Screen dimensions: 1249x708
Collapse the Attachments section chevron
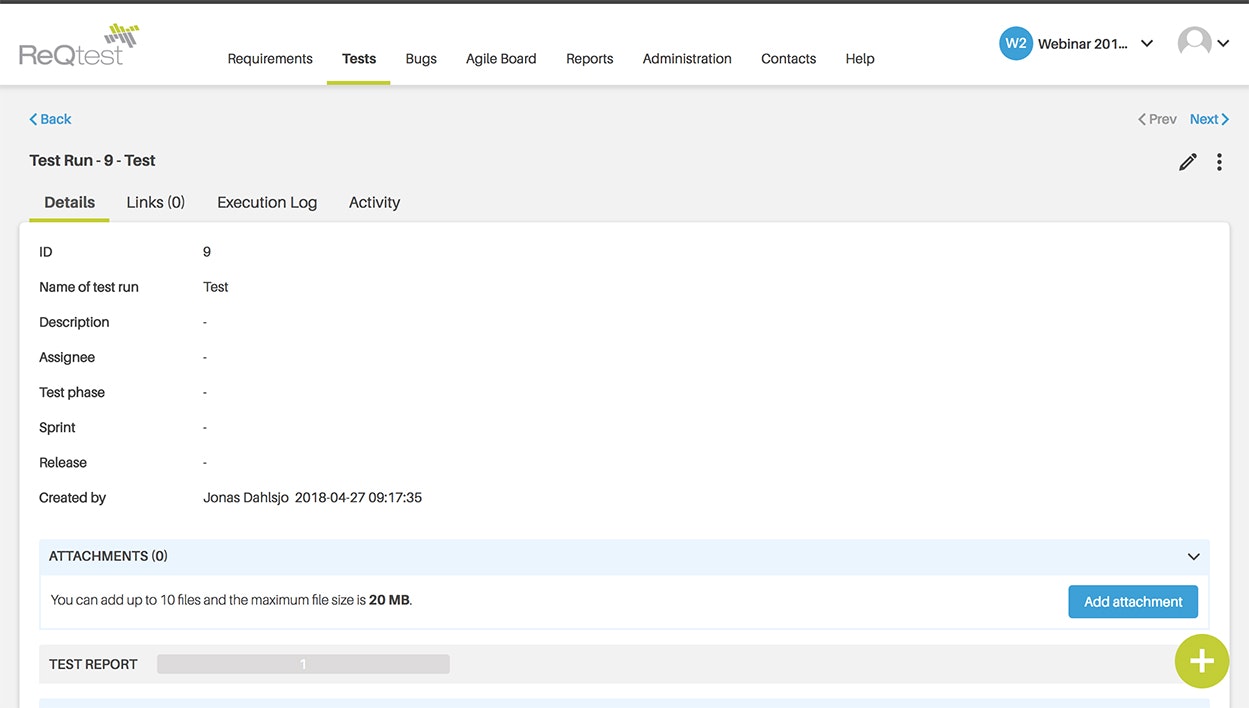[1193, 557]
